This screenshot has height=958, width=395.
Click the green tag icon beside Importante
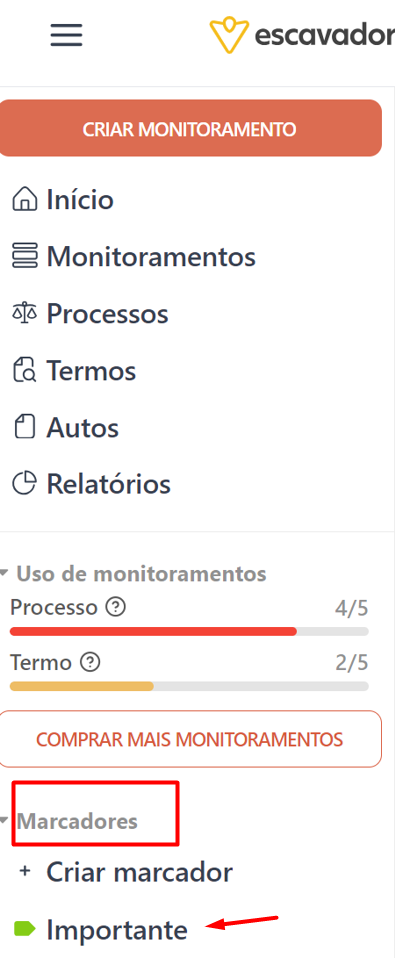click(24, 930)
